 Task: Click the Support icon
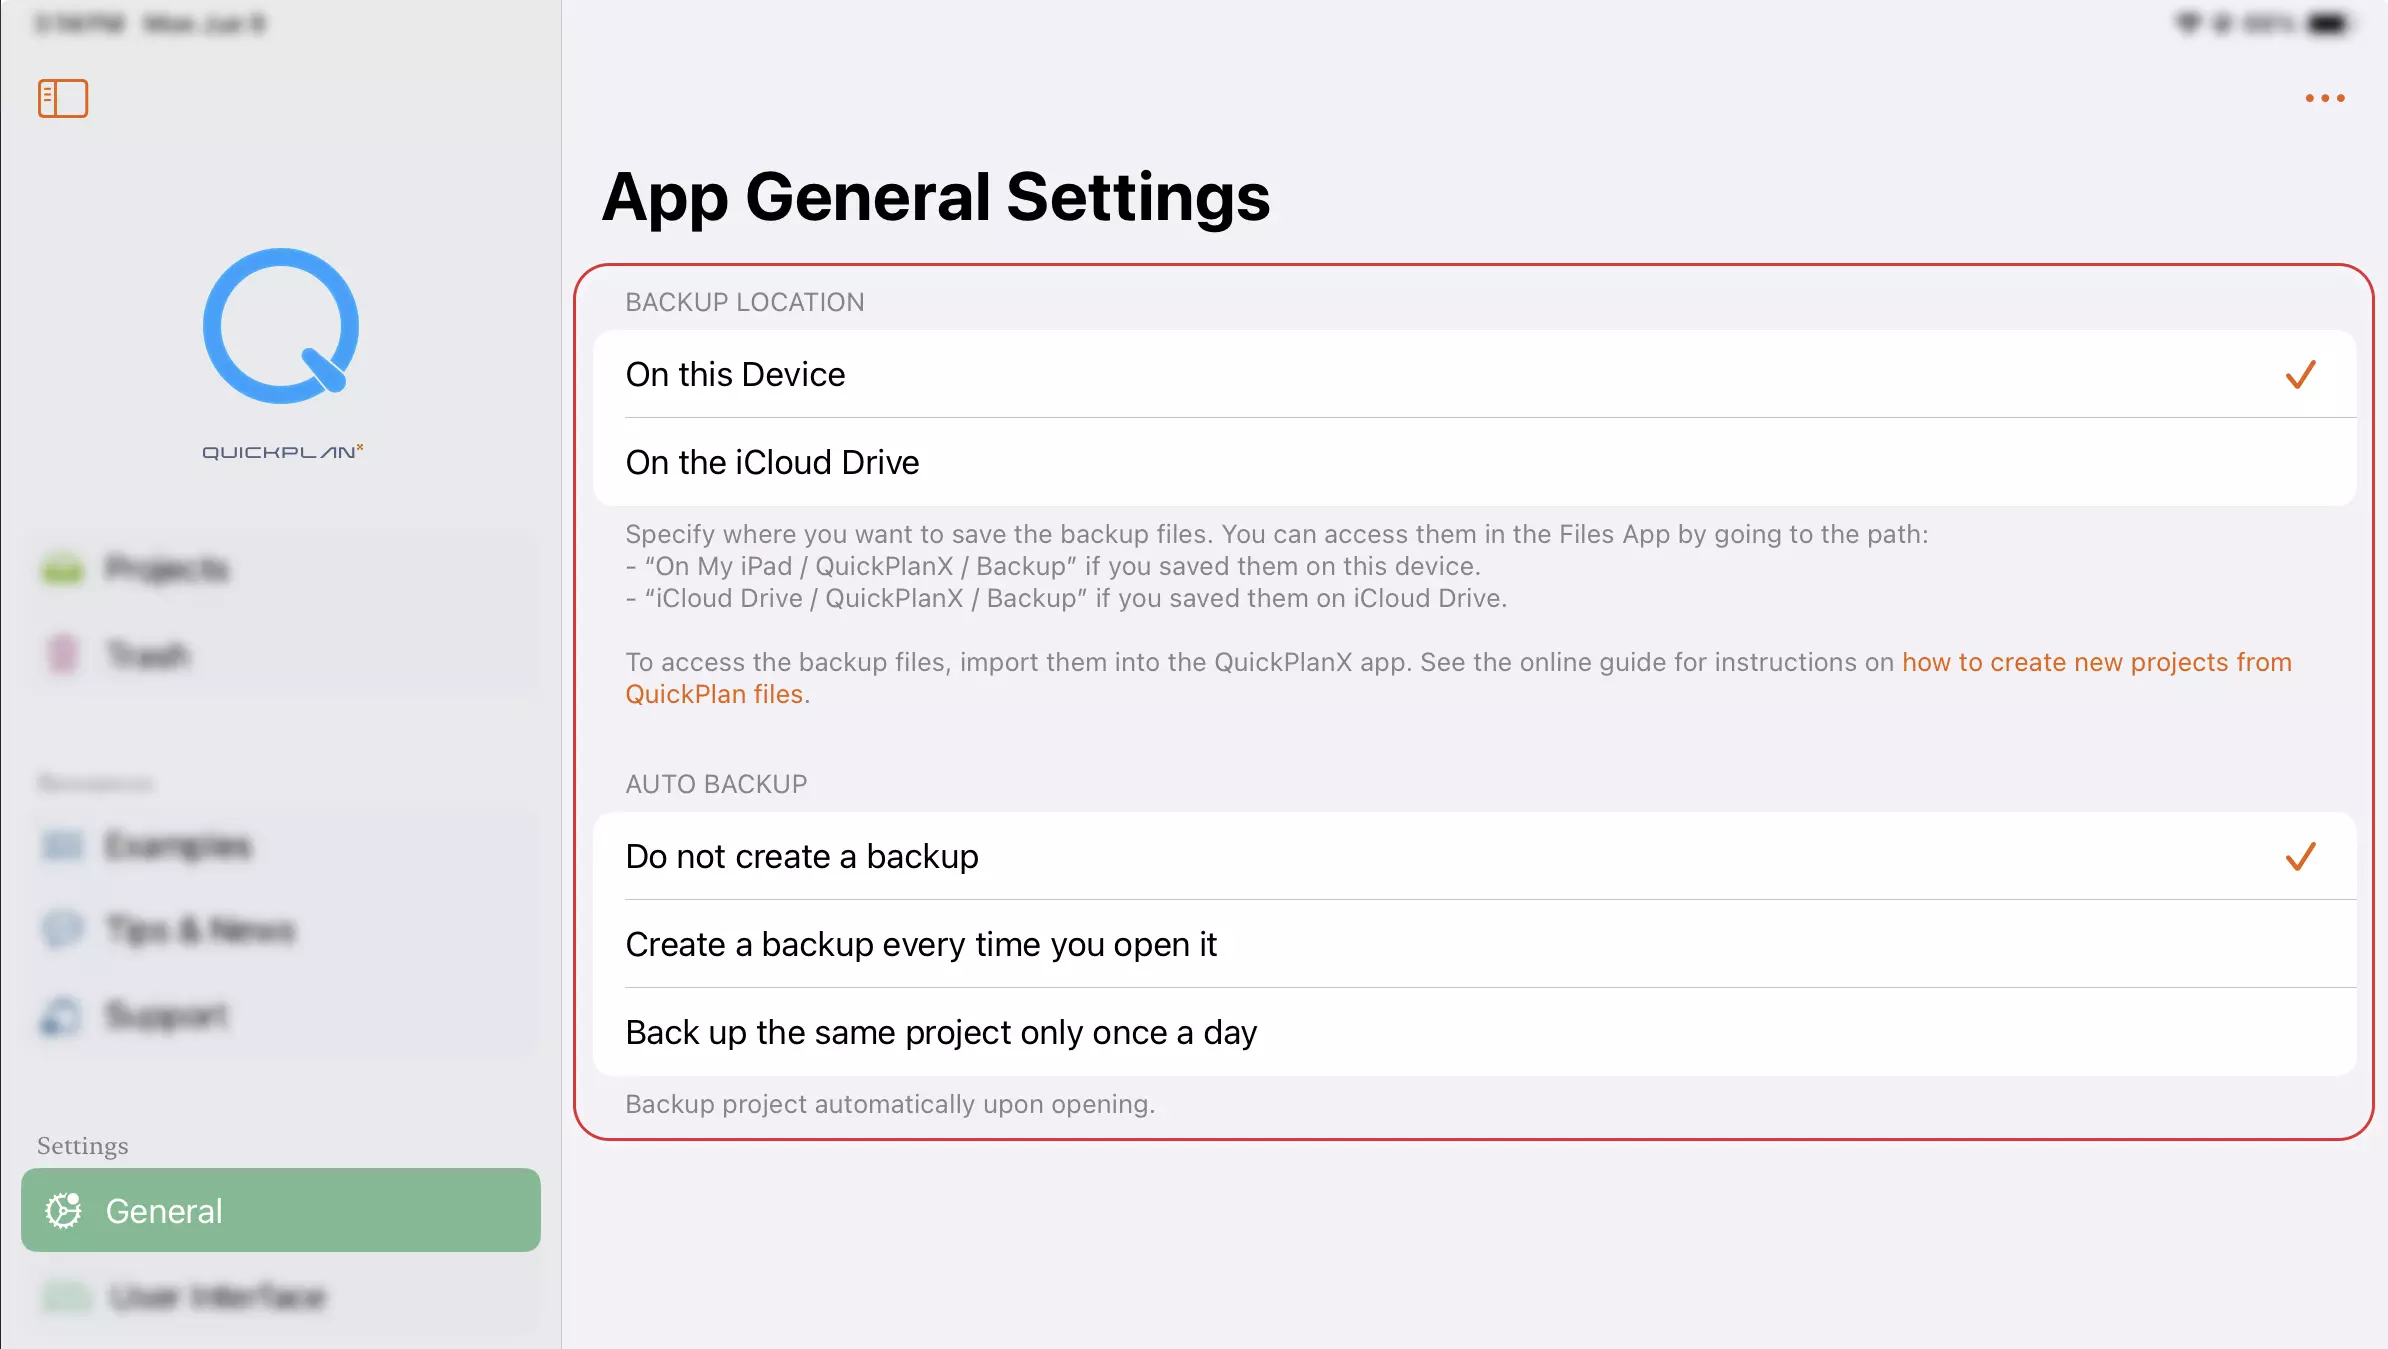click(x=62, y=1015)
